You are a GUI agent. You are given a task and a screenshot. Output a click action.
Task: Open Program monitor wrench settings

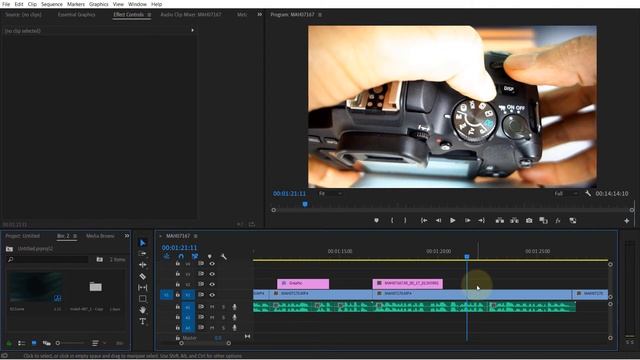[588, 193]
